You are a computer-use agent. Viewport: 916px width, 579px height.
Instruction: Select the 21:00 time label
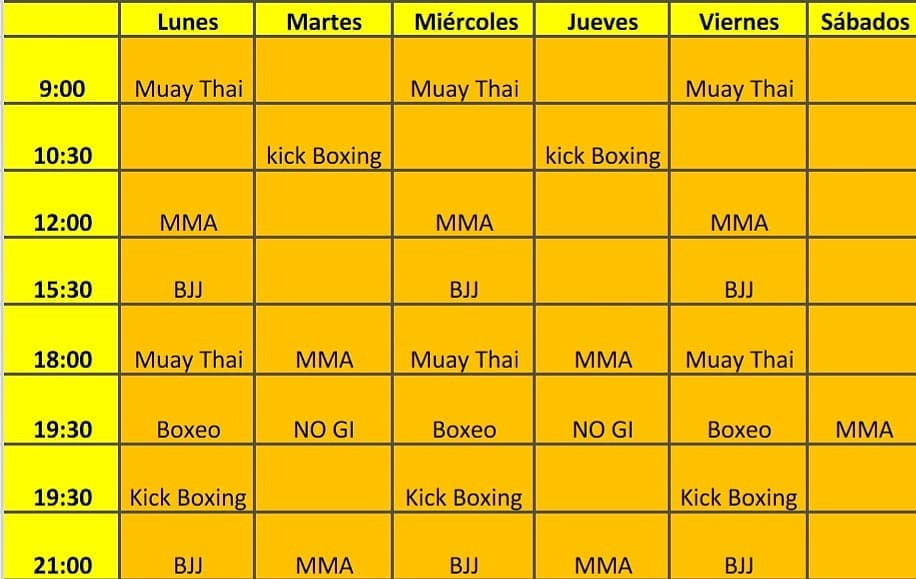62,566
